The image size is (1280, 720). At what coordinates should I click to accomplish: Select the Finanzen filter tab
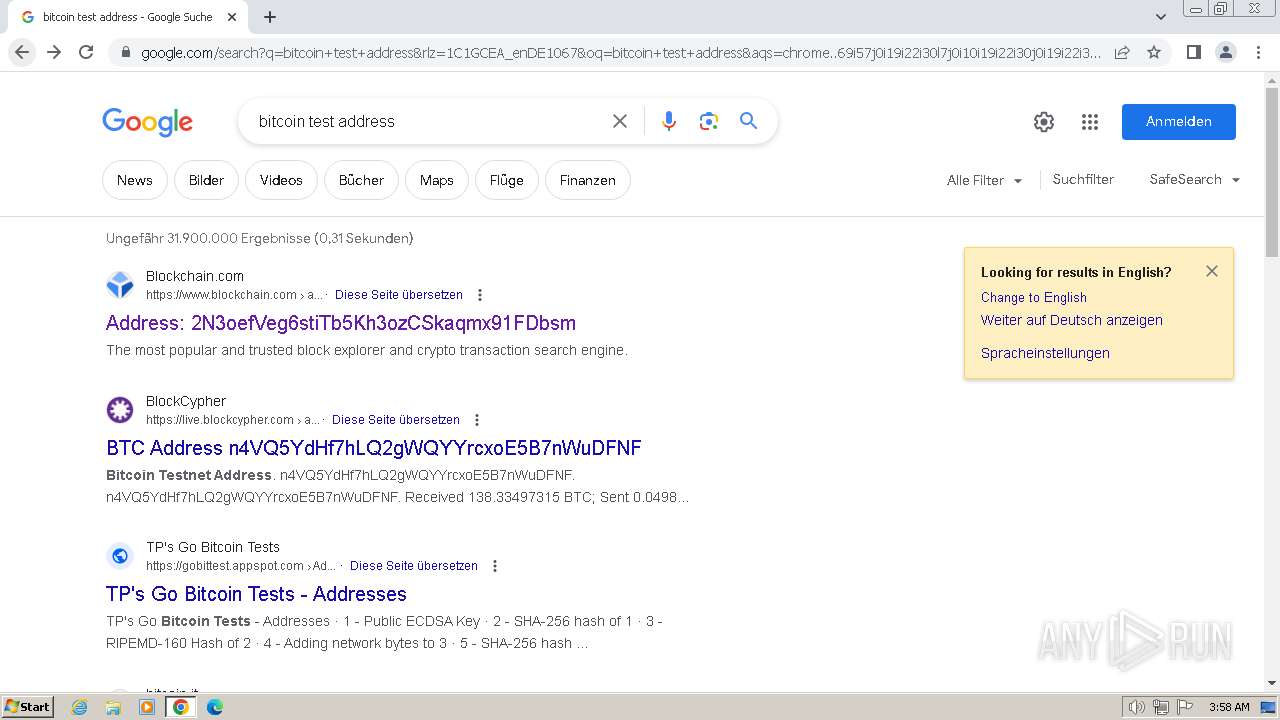(588, 180)
